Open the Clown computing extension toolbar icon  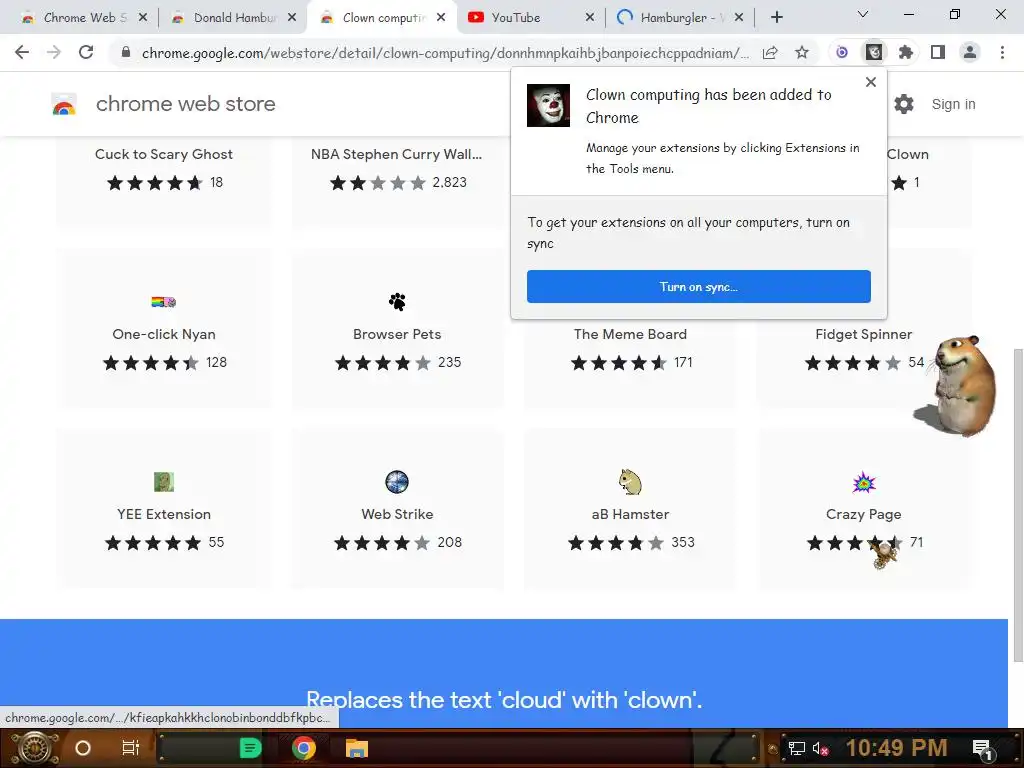click(x=874, y=52)
